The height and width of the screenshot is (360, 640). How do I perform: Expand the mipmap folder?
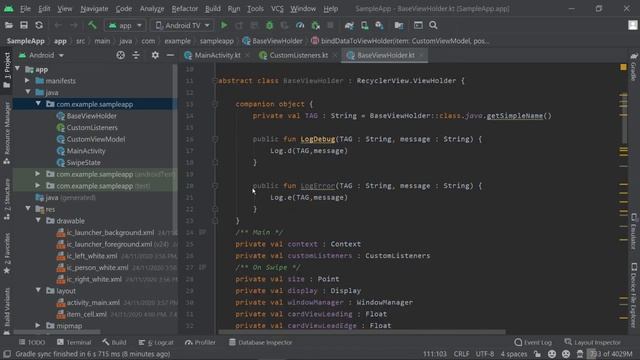[x=38, y=325]
